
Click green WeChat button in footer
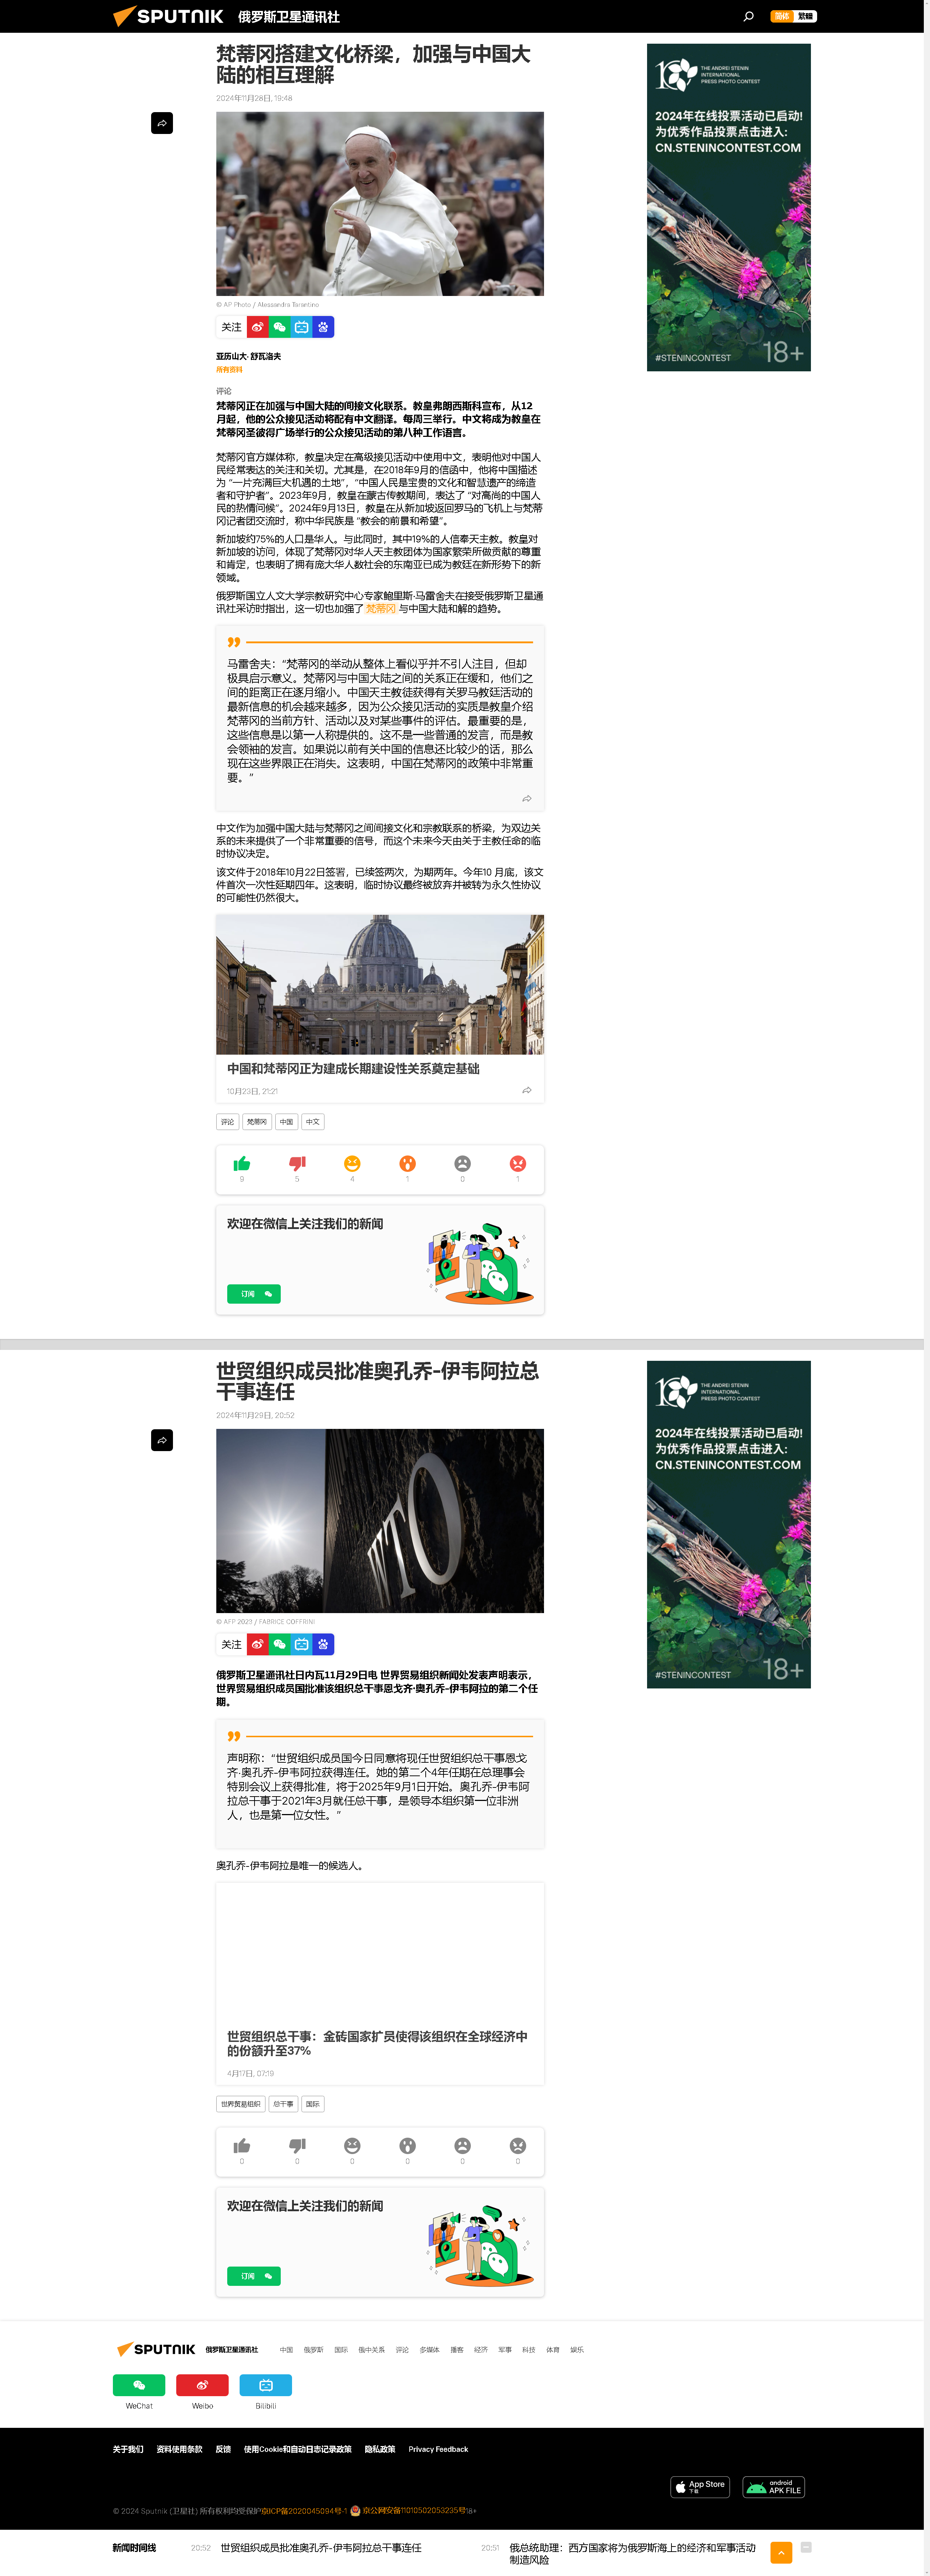[139, 2385]
